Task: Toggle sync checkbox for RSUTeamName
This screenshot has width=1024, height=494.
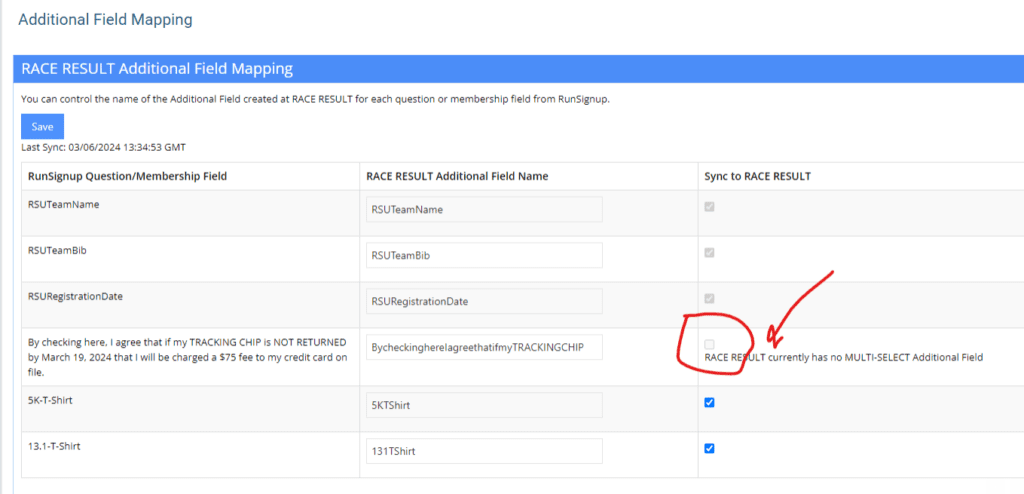Action: point(709,206)
